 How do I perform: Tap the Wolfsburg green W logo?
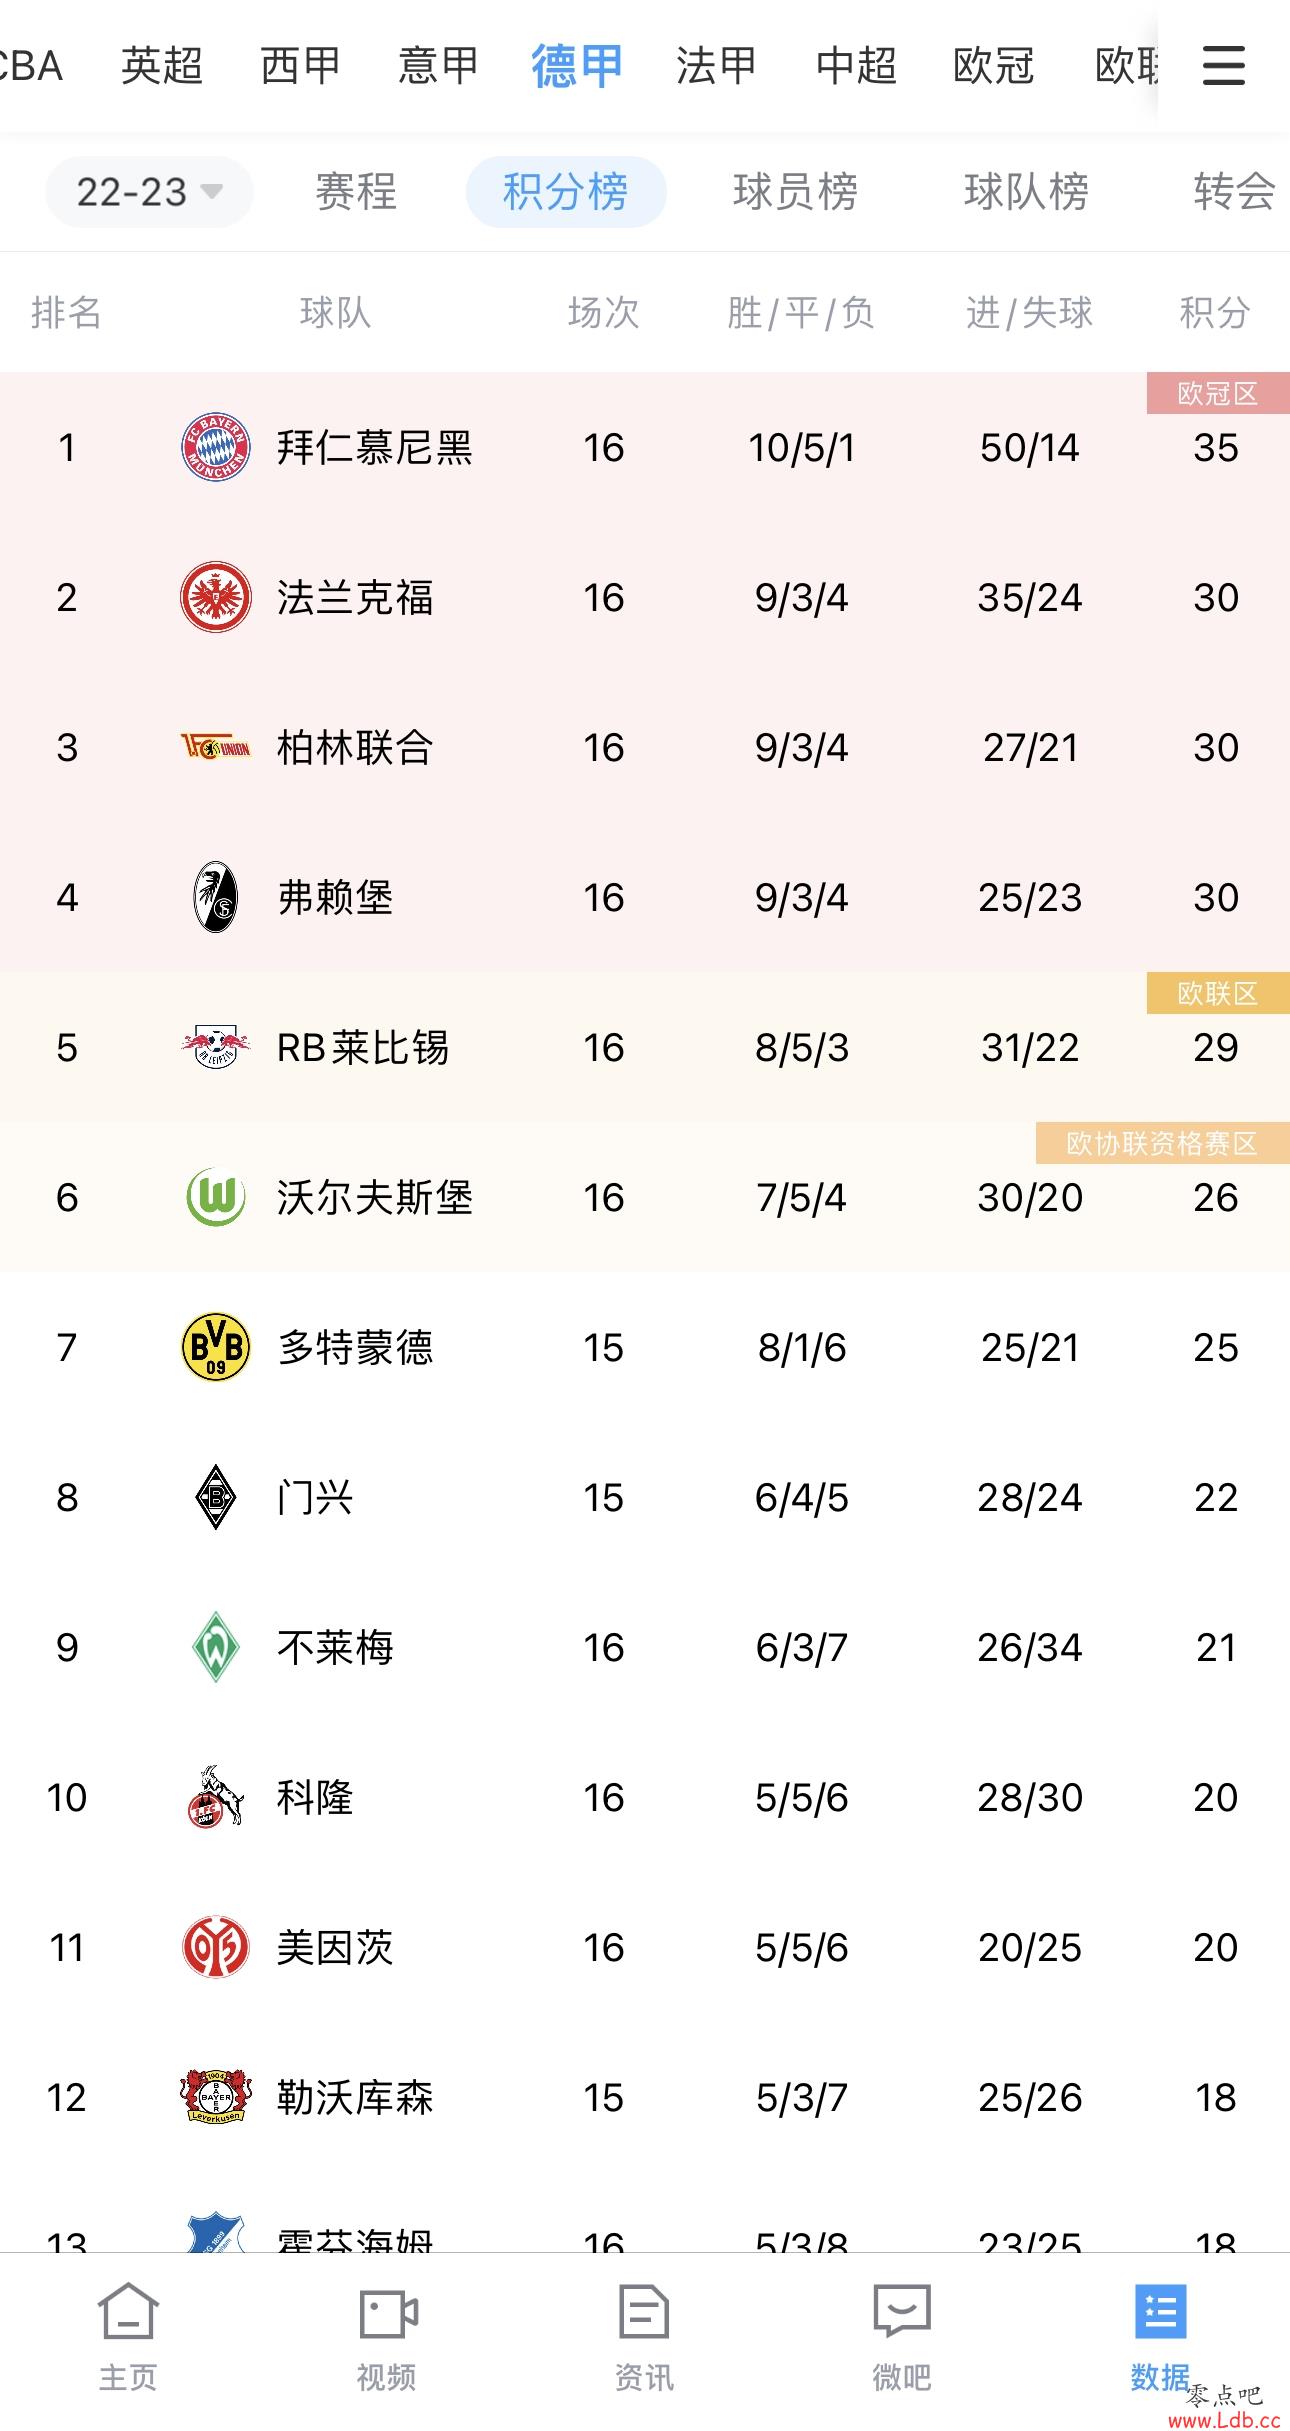click(x=215, y=1197)
